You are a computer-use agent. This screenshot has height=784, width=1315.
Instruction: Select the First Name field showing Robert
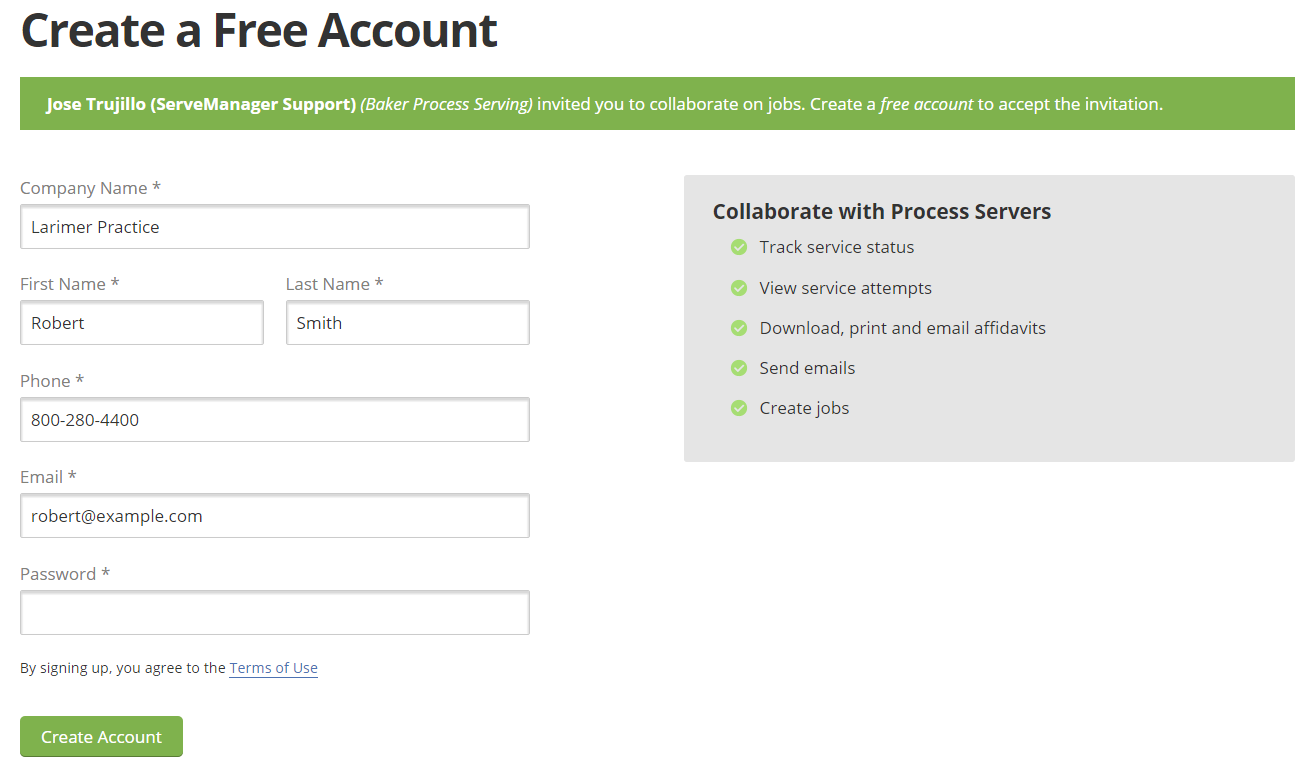tap(141, 322)
